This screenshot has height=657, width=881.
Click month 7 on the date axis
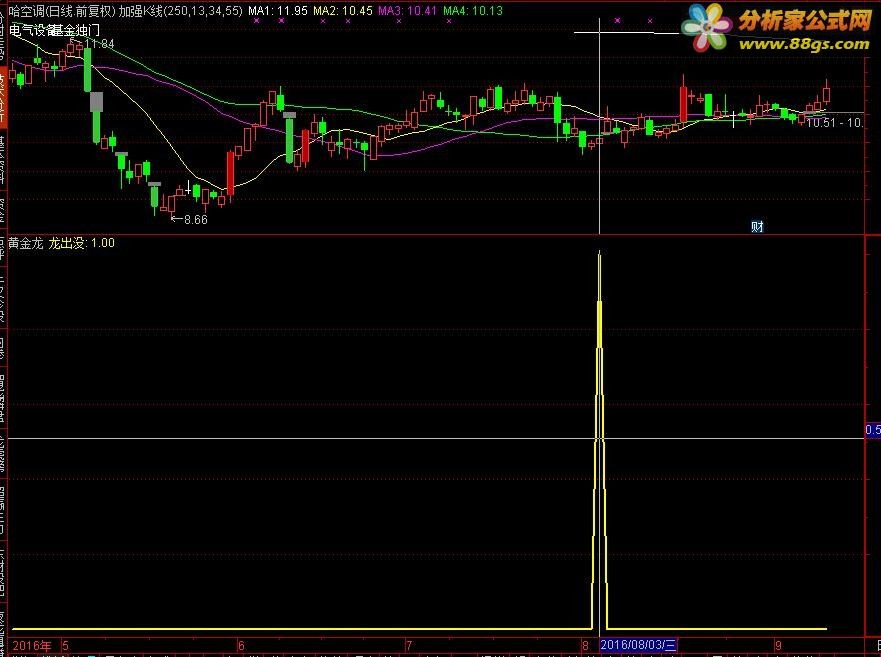pyautogui.click(x=410, y=646)
